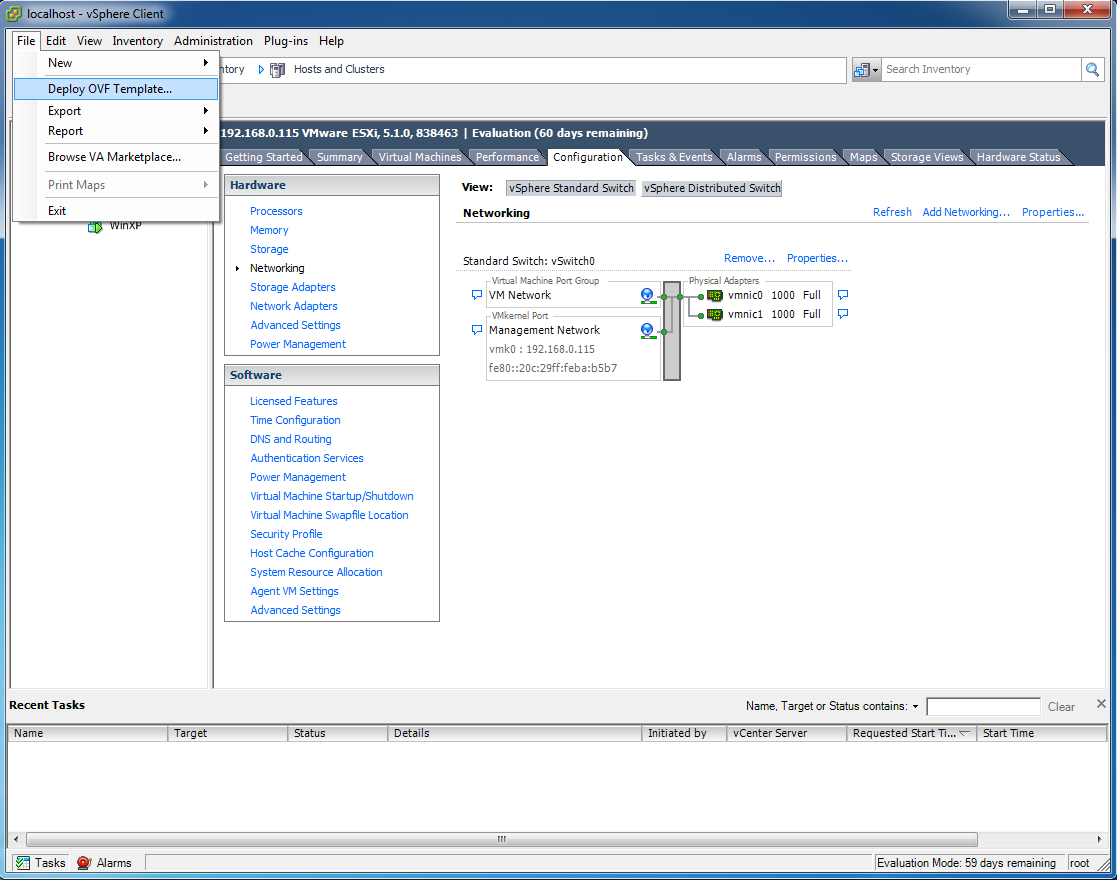Switch to the Performance tab

pos(507,157)
